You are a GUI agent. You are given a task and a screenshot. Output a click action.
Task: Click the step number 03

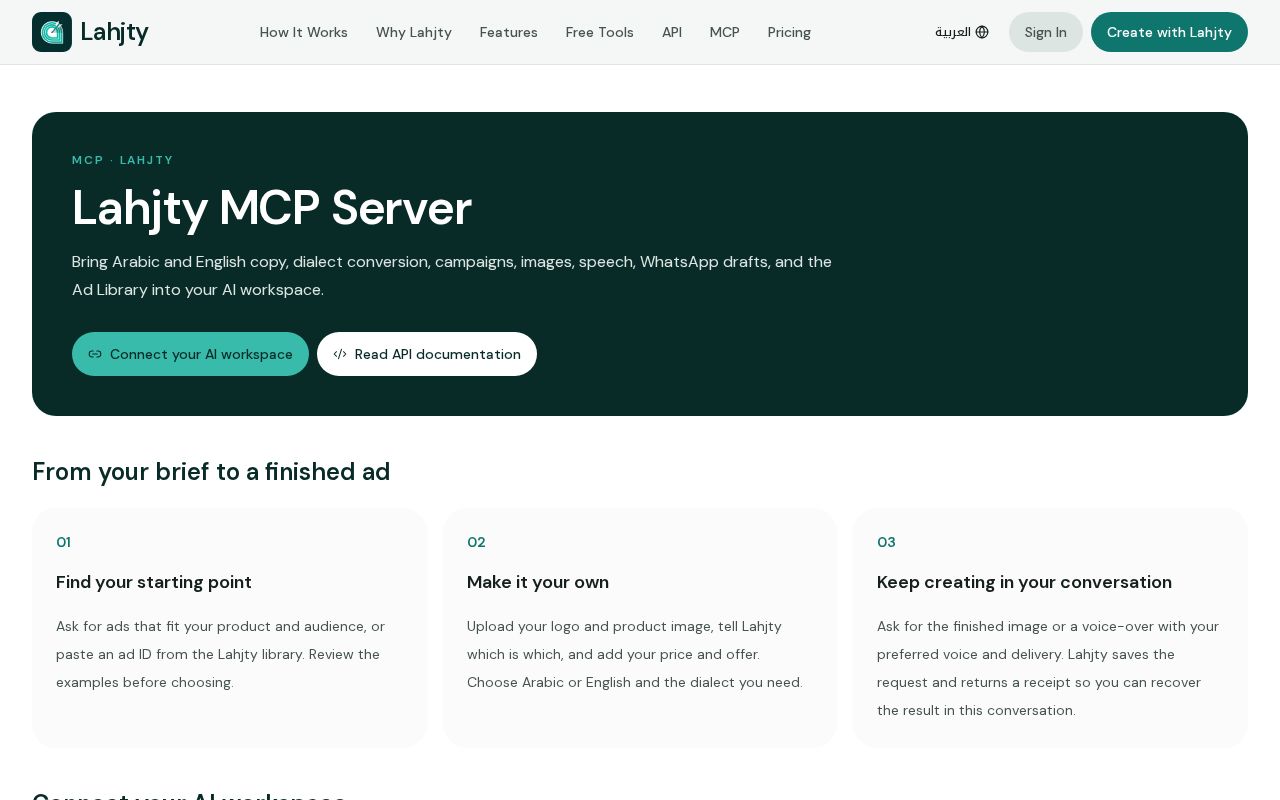click(886, 542)
